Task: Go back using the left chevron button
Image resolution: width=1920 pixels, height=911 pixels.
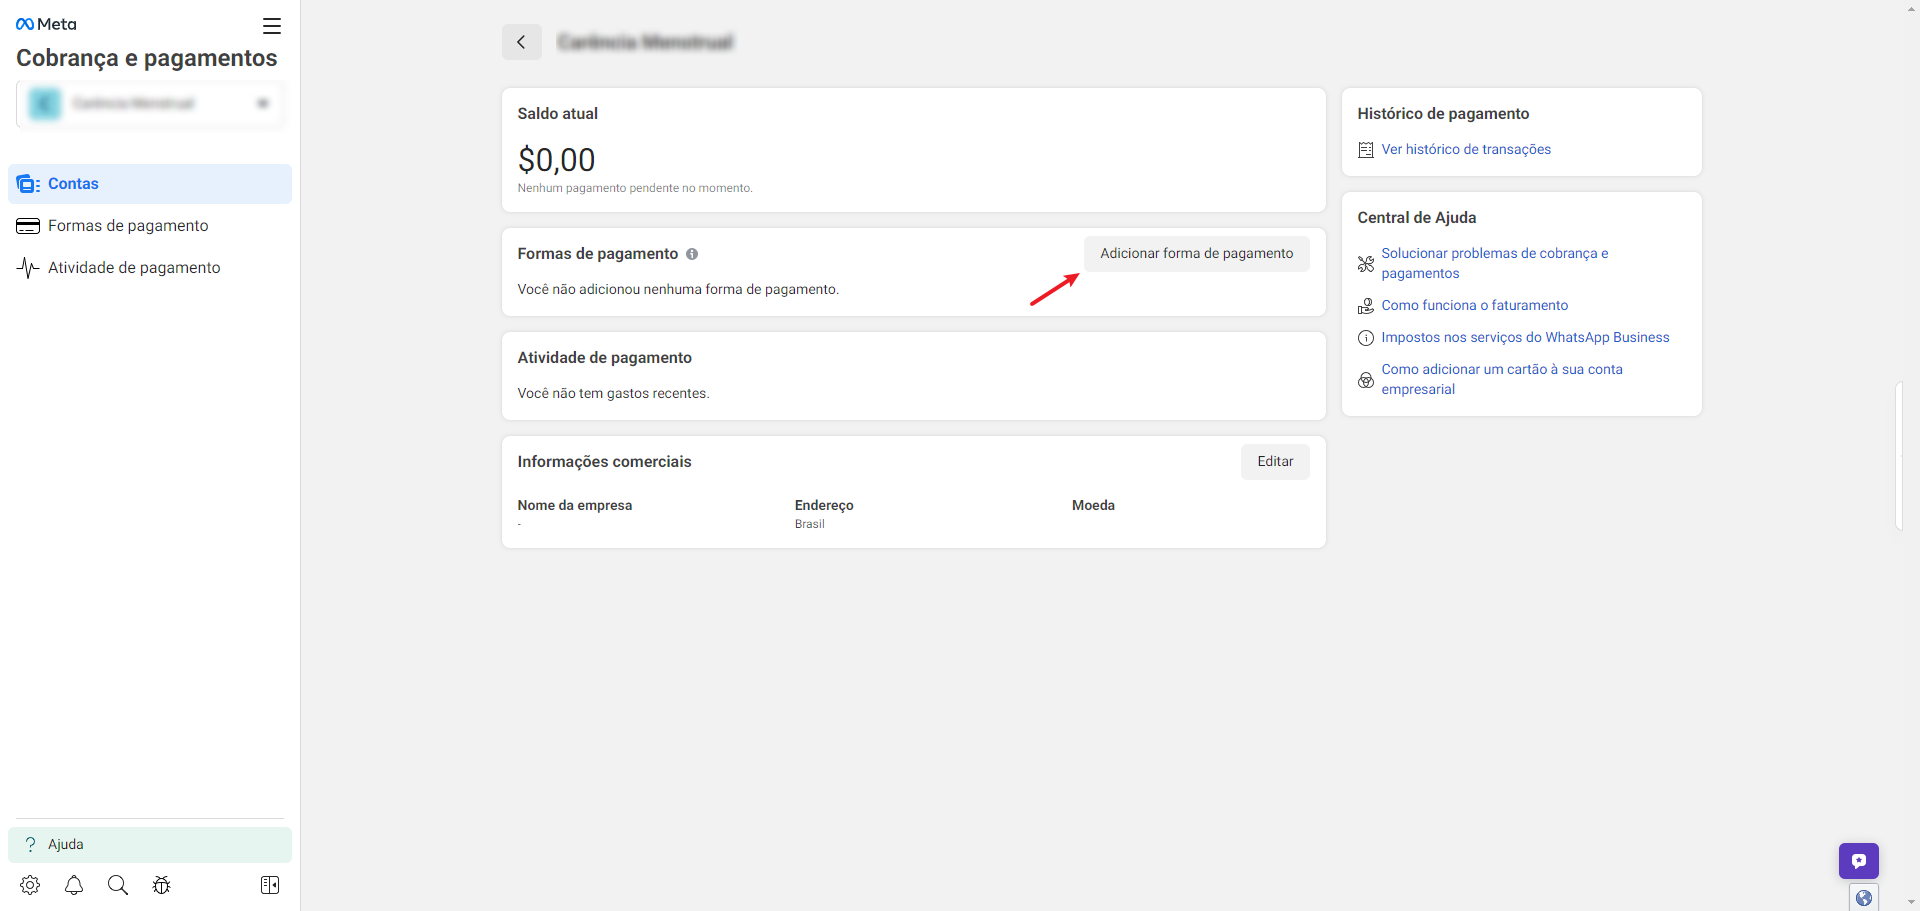Action: (521, 42)
